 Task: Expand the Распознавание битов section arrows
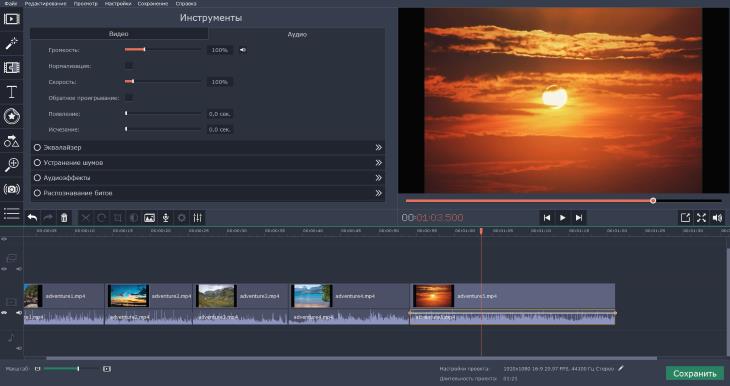379,193
